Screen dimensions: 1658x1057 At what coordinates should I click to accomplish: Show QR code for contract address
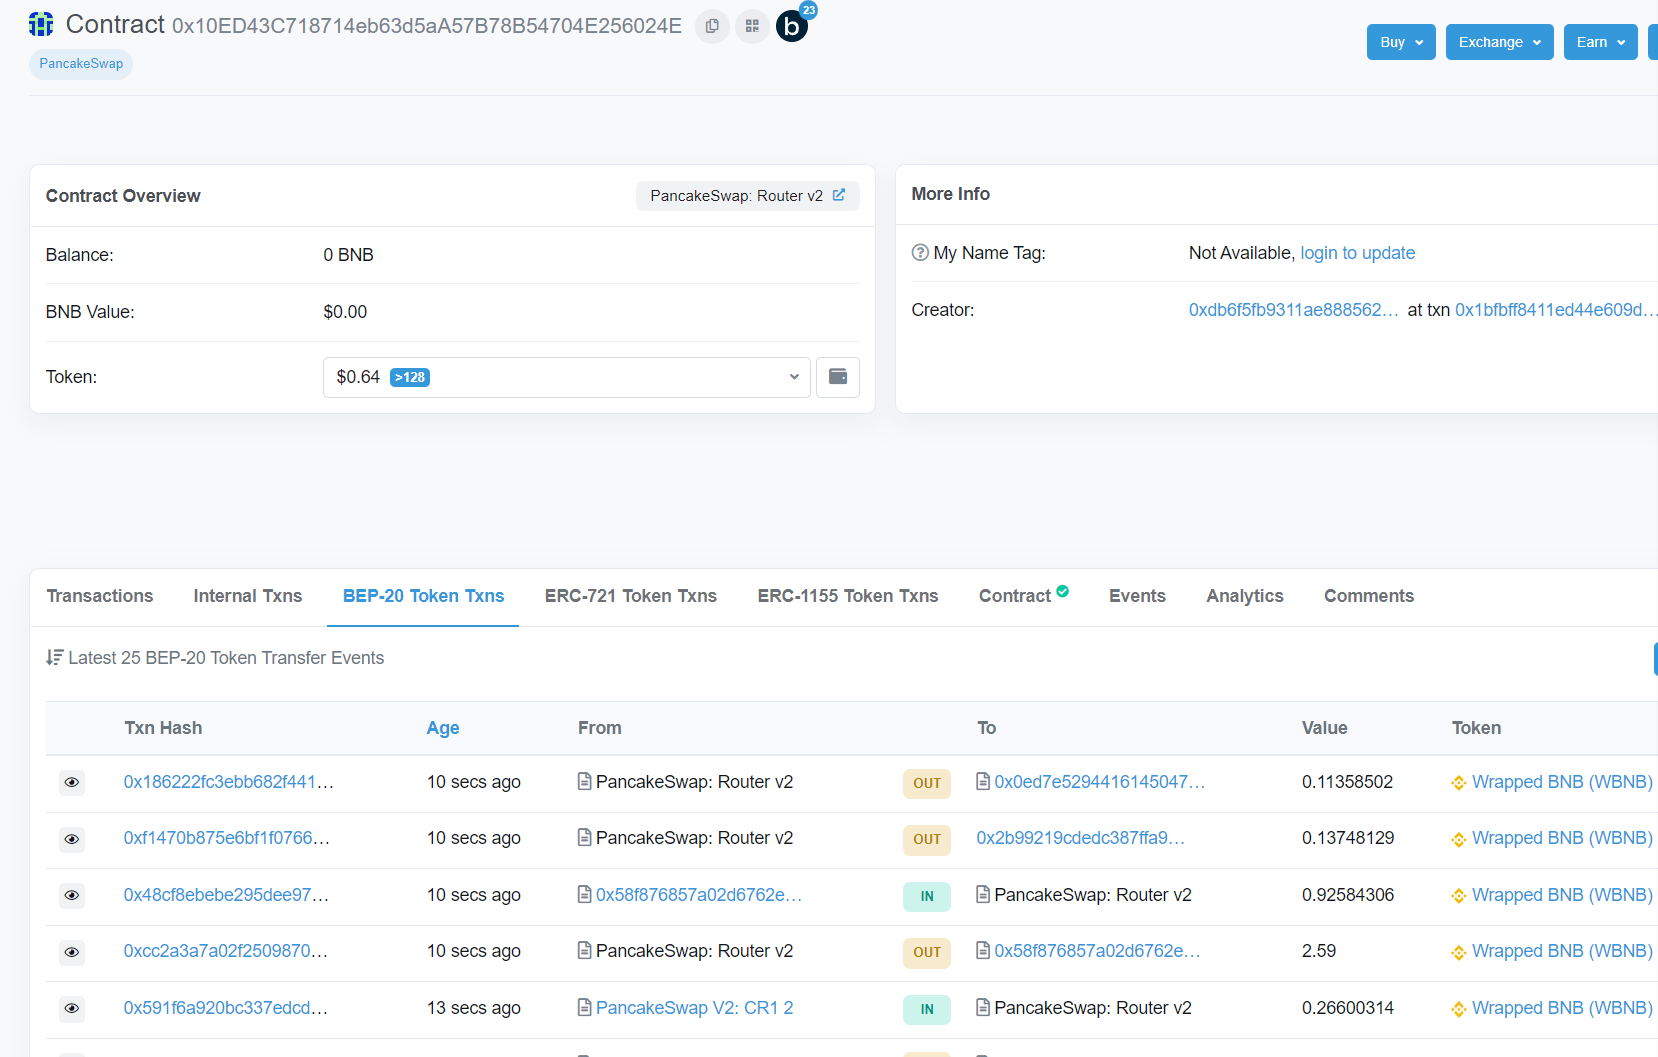tap(752, 26)
